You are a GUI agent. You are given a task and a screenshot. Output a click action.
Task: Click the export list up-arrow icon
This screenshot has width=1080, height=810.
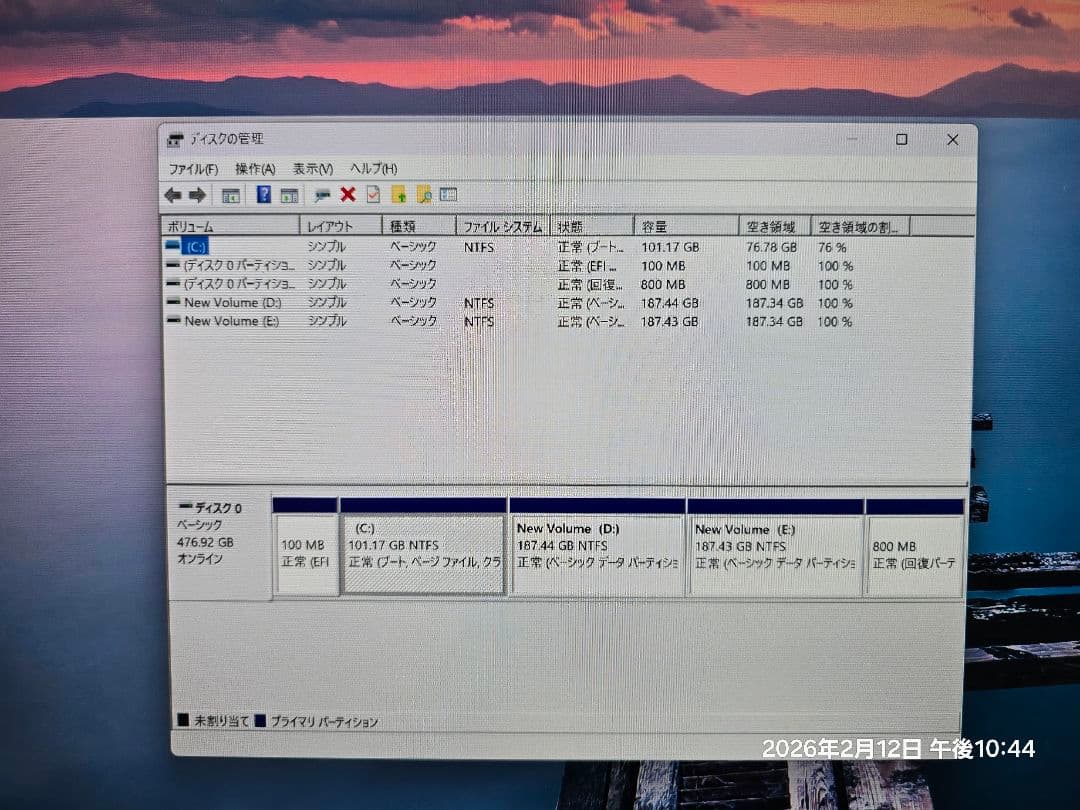pyautogui.click(x=401, y=195)
